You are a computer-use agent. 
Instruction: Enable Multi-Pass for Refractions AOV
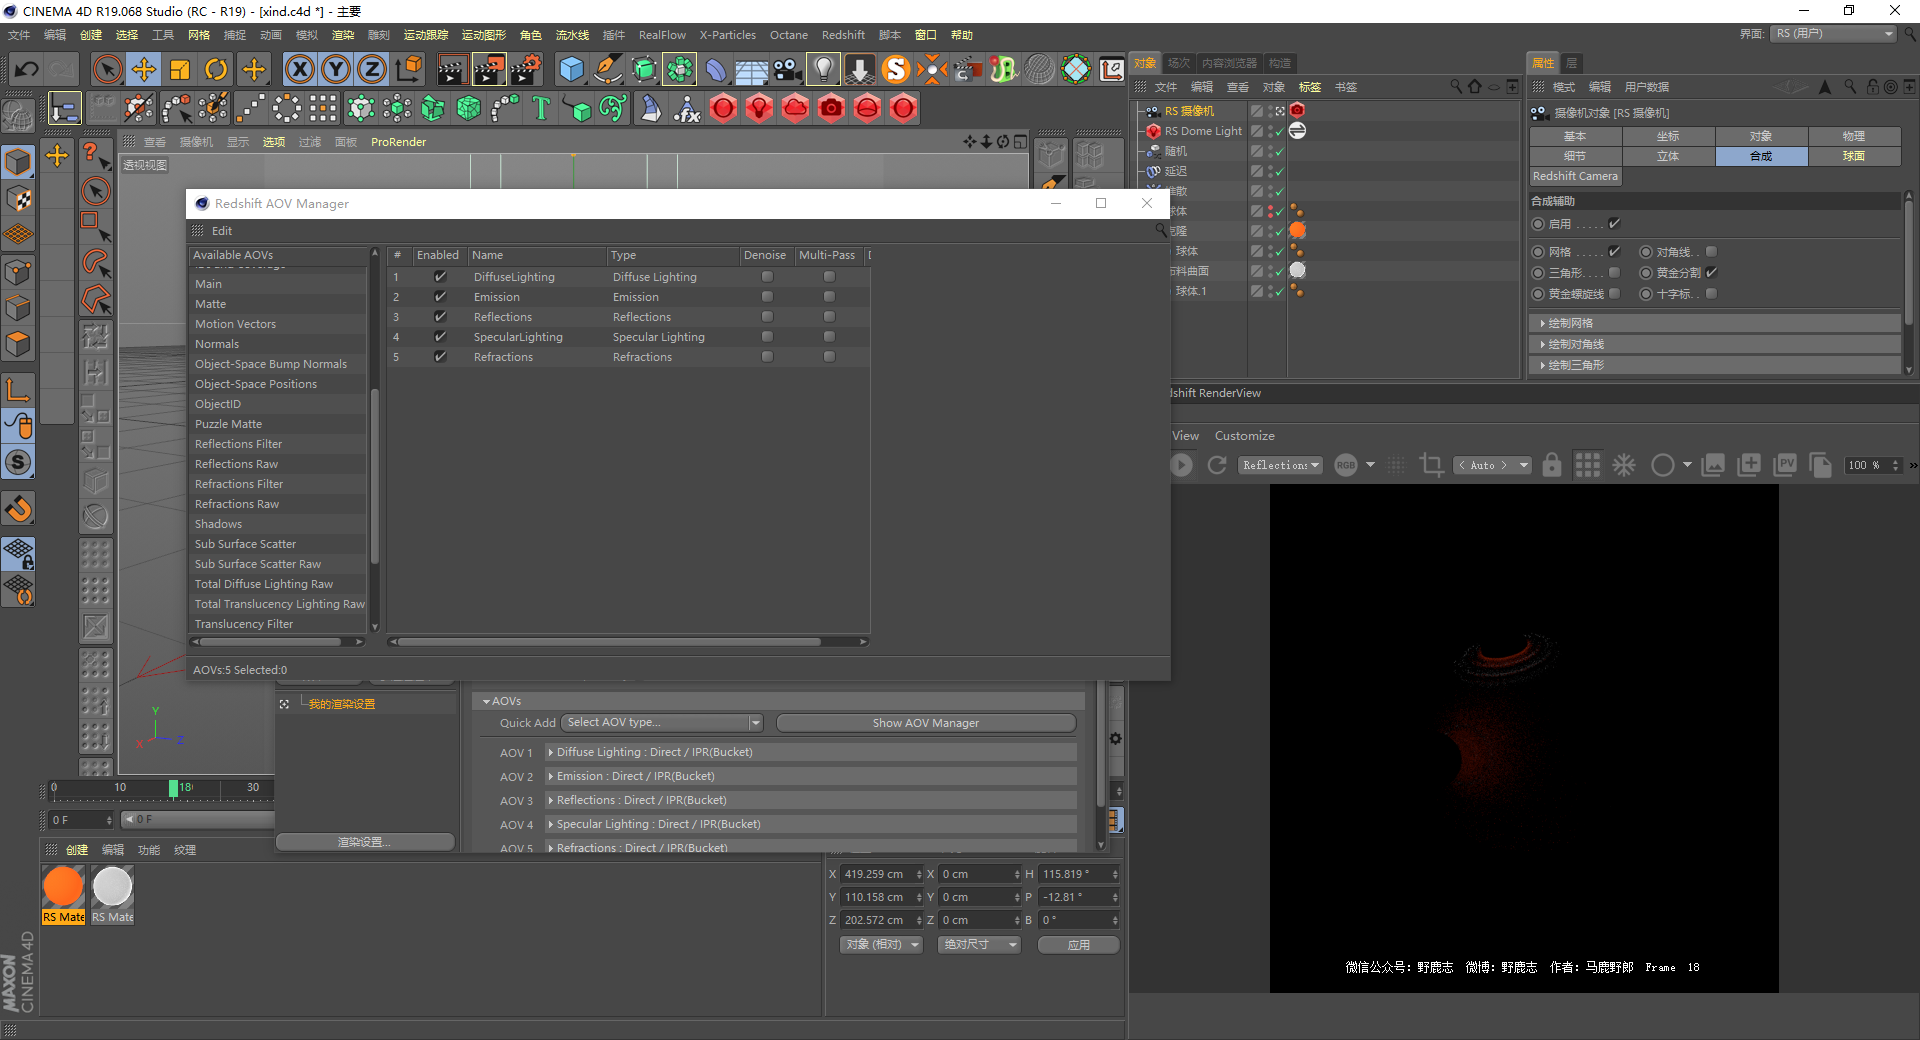(x=829, y=357)
